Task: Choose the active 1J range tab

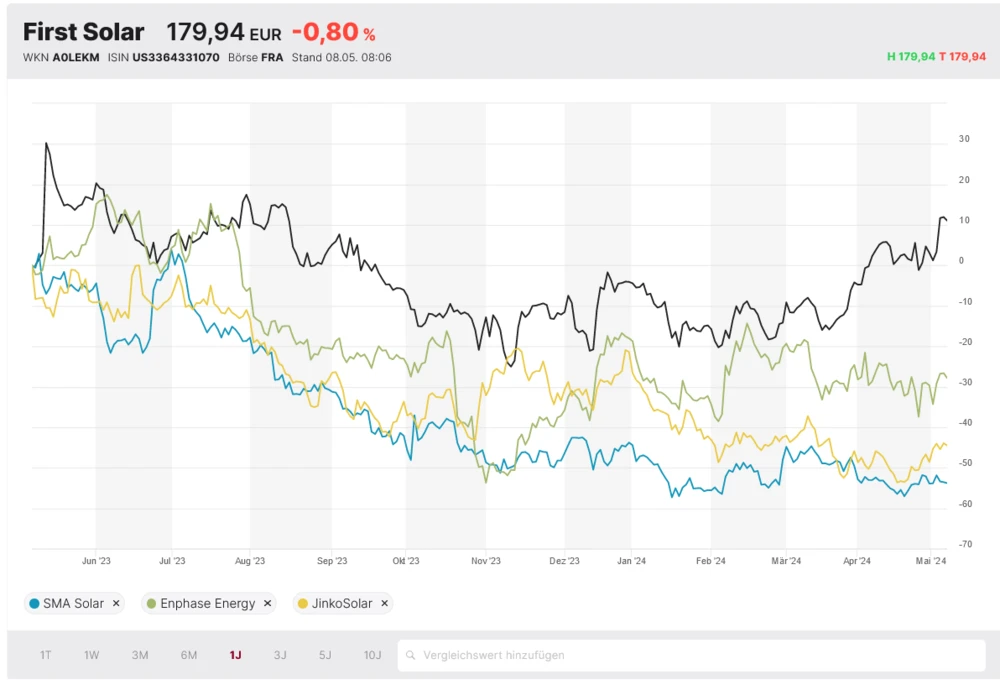Action: coord(235,656)
